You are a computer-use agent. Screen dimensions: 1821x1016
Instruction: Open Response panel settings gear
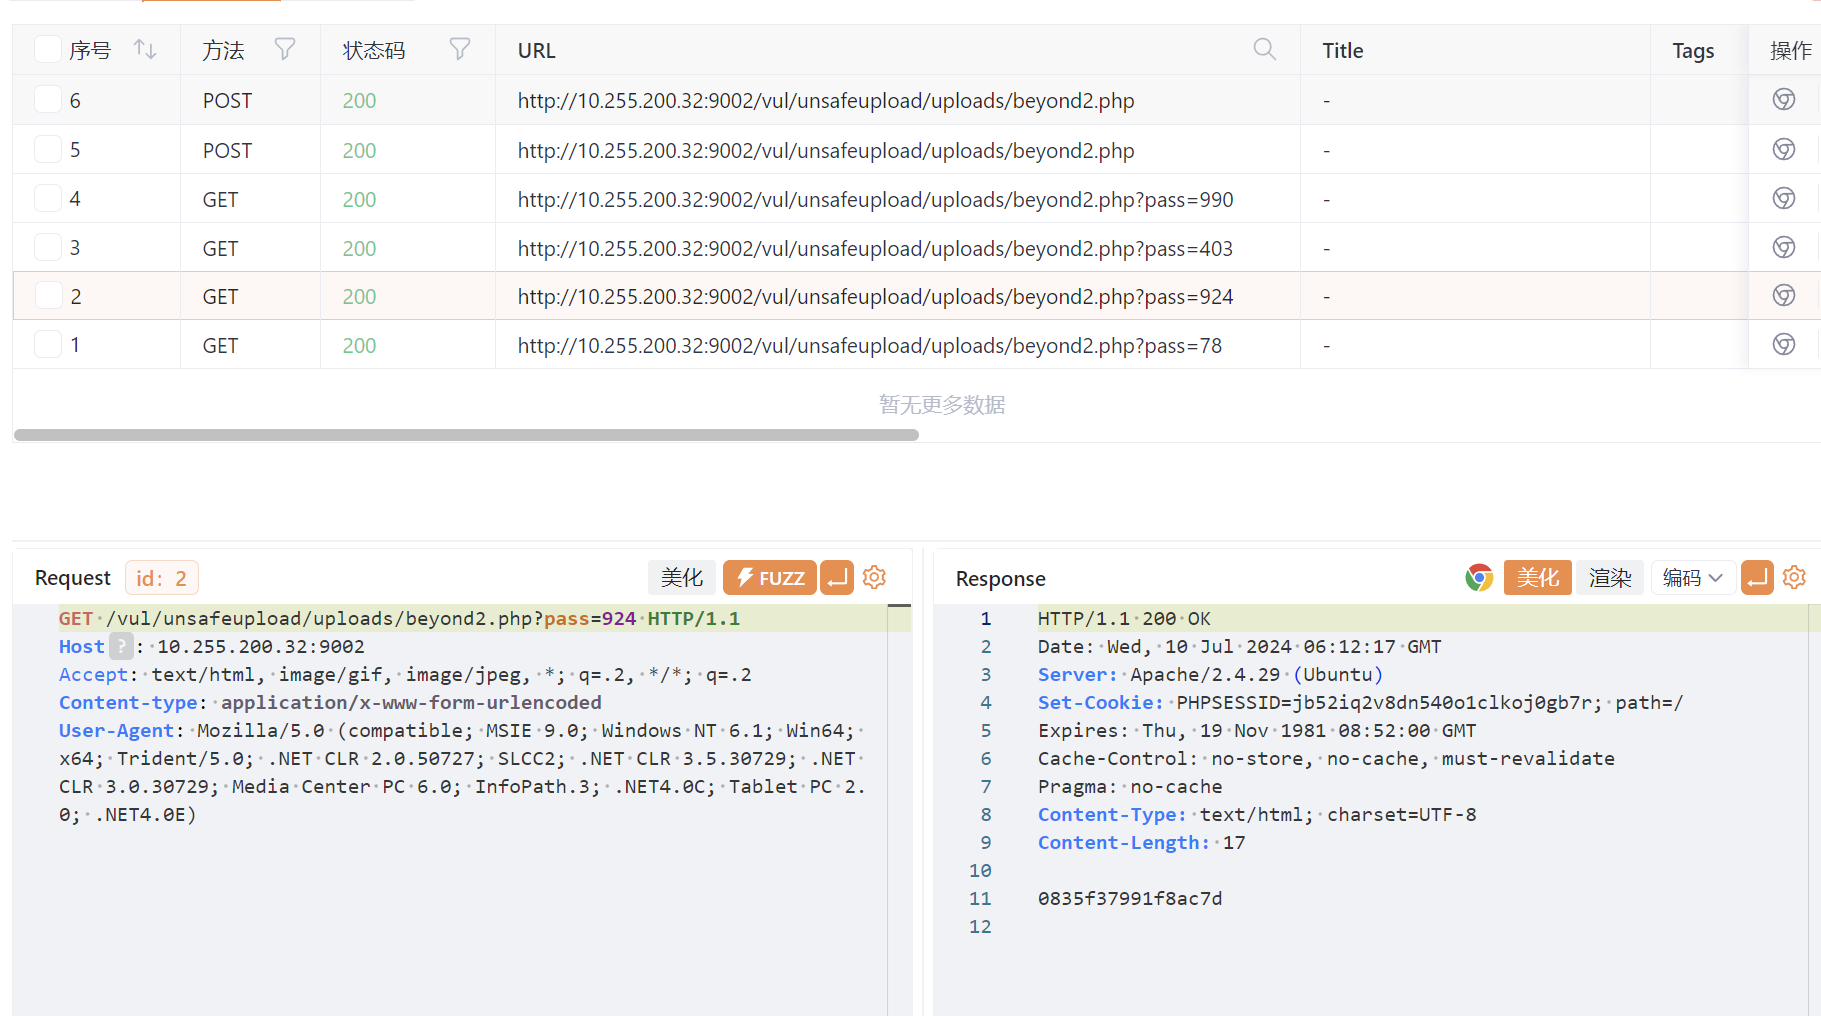tap(1794, 578)
